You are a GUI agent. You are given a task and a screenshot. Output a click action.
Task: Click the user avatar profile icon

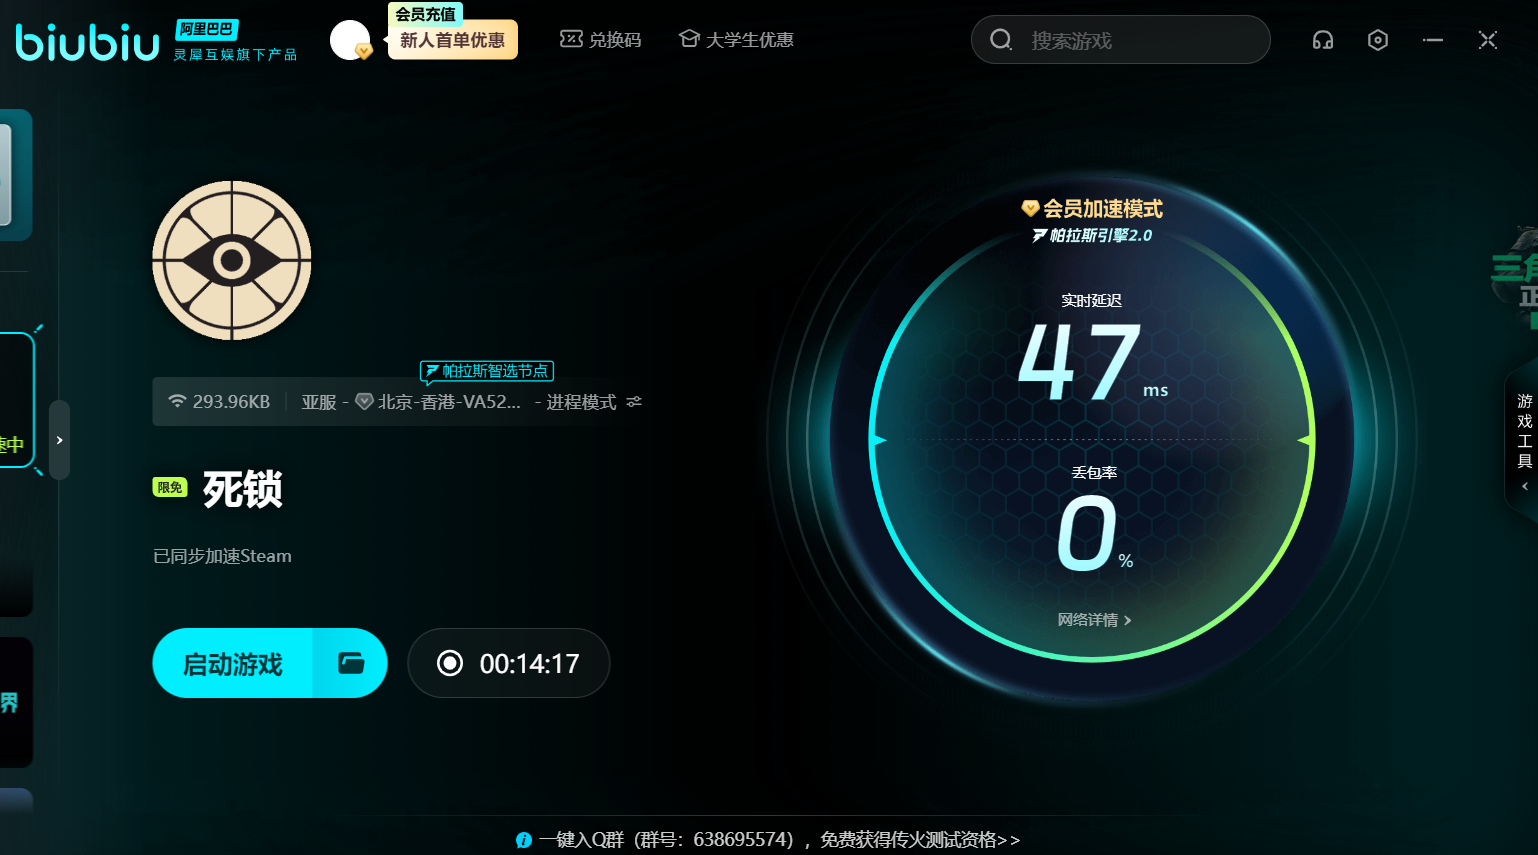[x=349, y=40]
